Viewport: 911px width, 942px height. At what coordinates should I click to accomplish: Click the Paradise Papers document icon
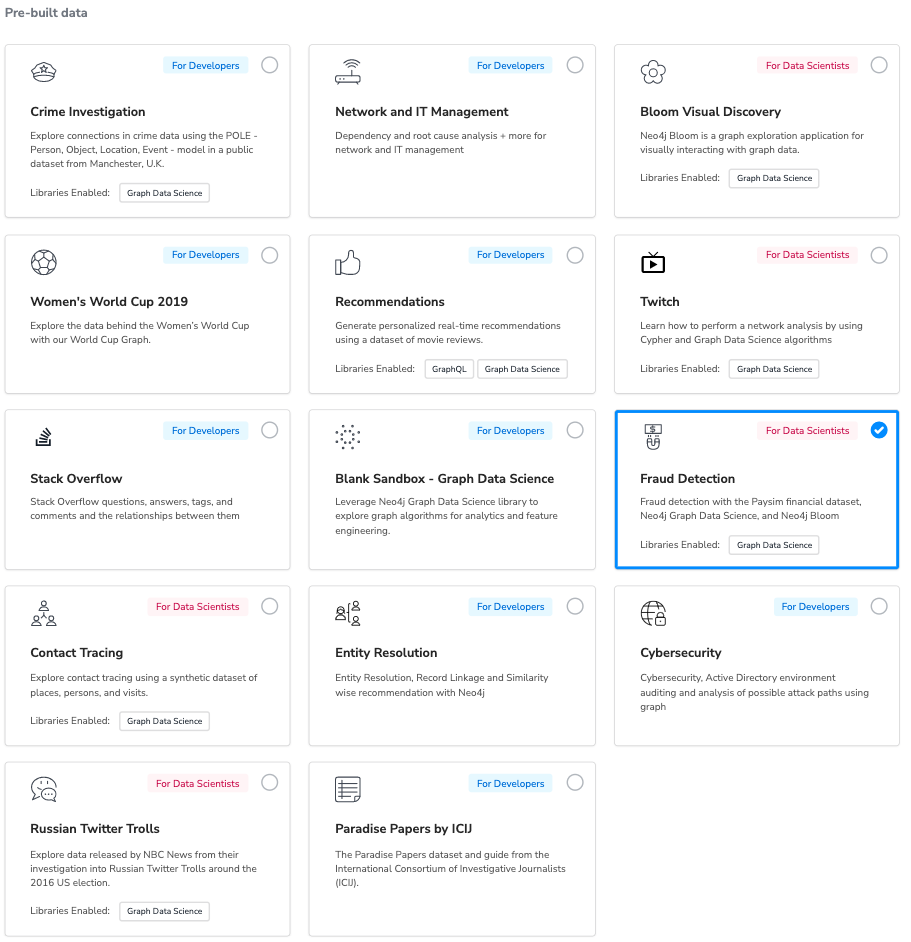click(348, 789)
